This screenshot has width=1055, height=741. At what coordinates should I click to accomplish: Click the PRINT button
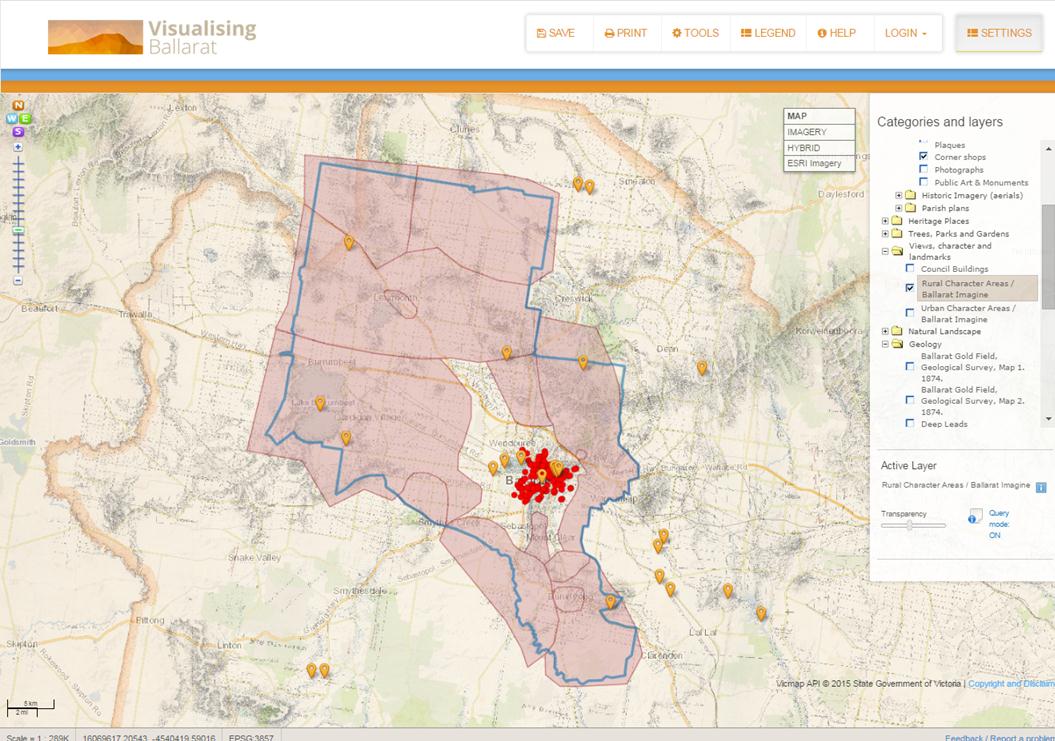[x=626, y=33]
